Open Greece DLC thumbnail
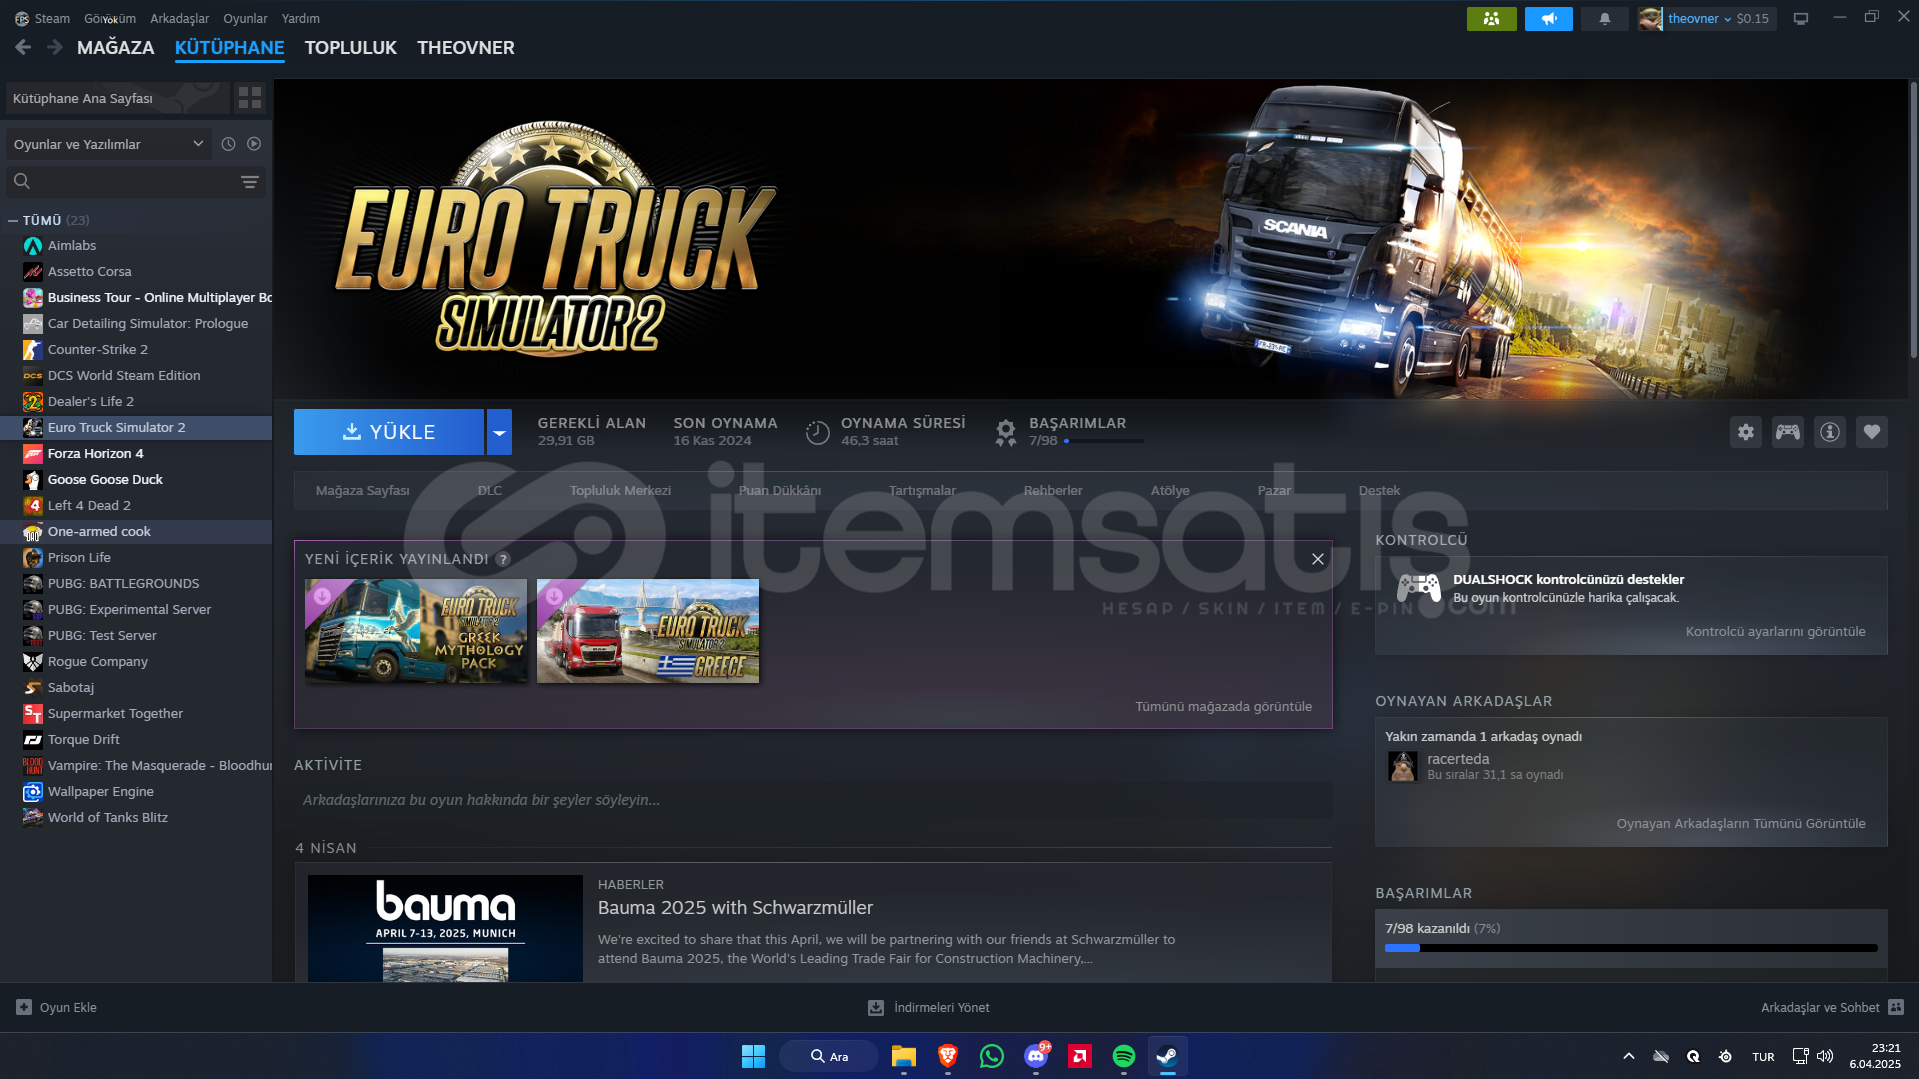Screen dimensions: 1919x1079 coord(648,631)
